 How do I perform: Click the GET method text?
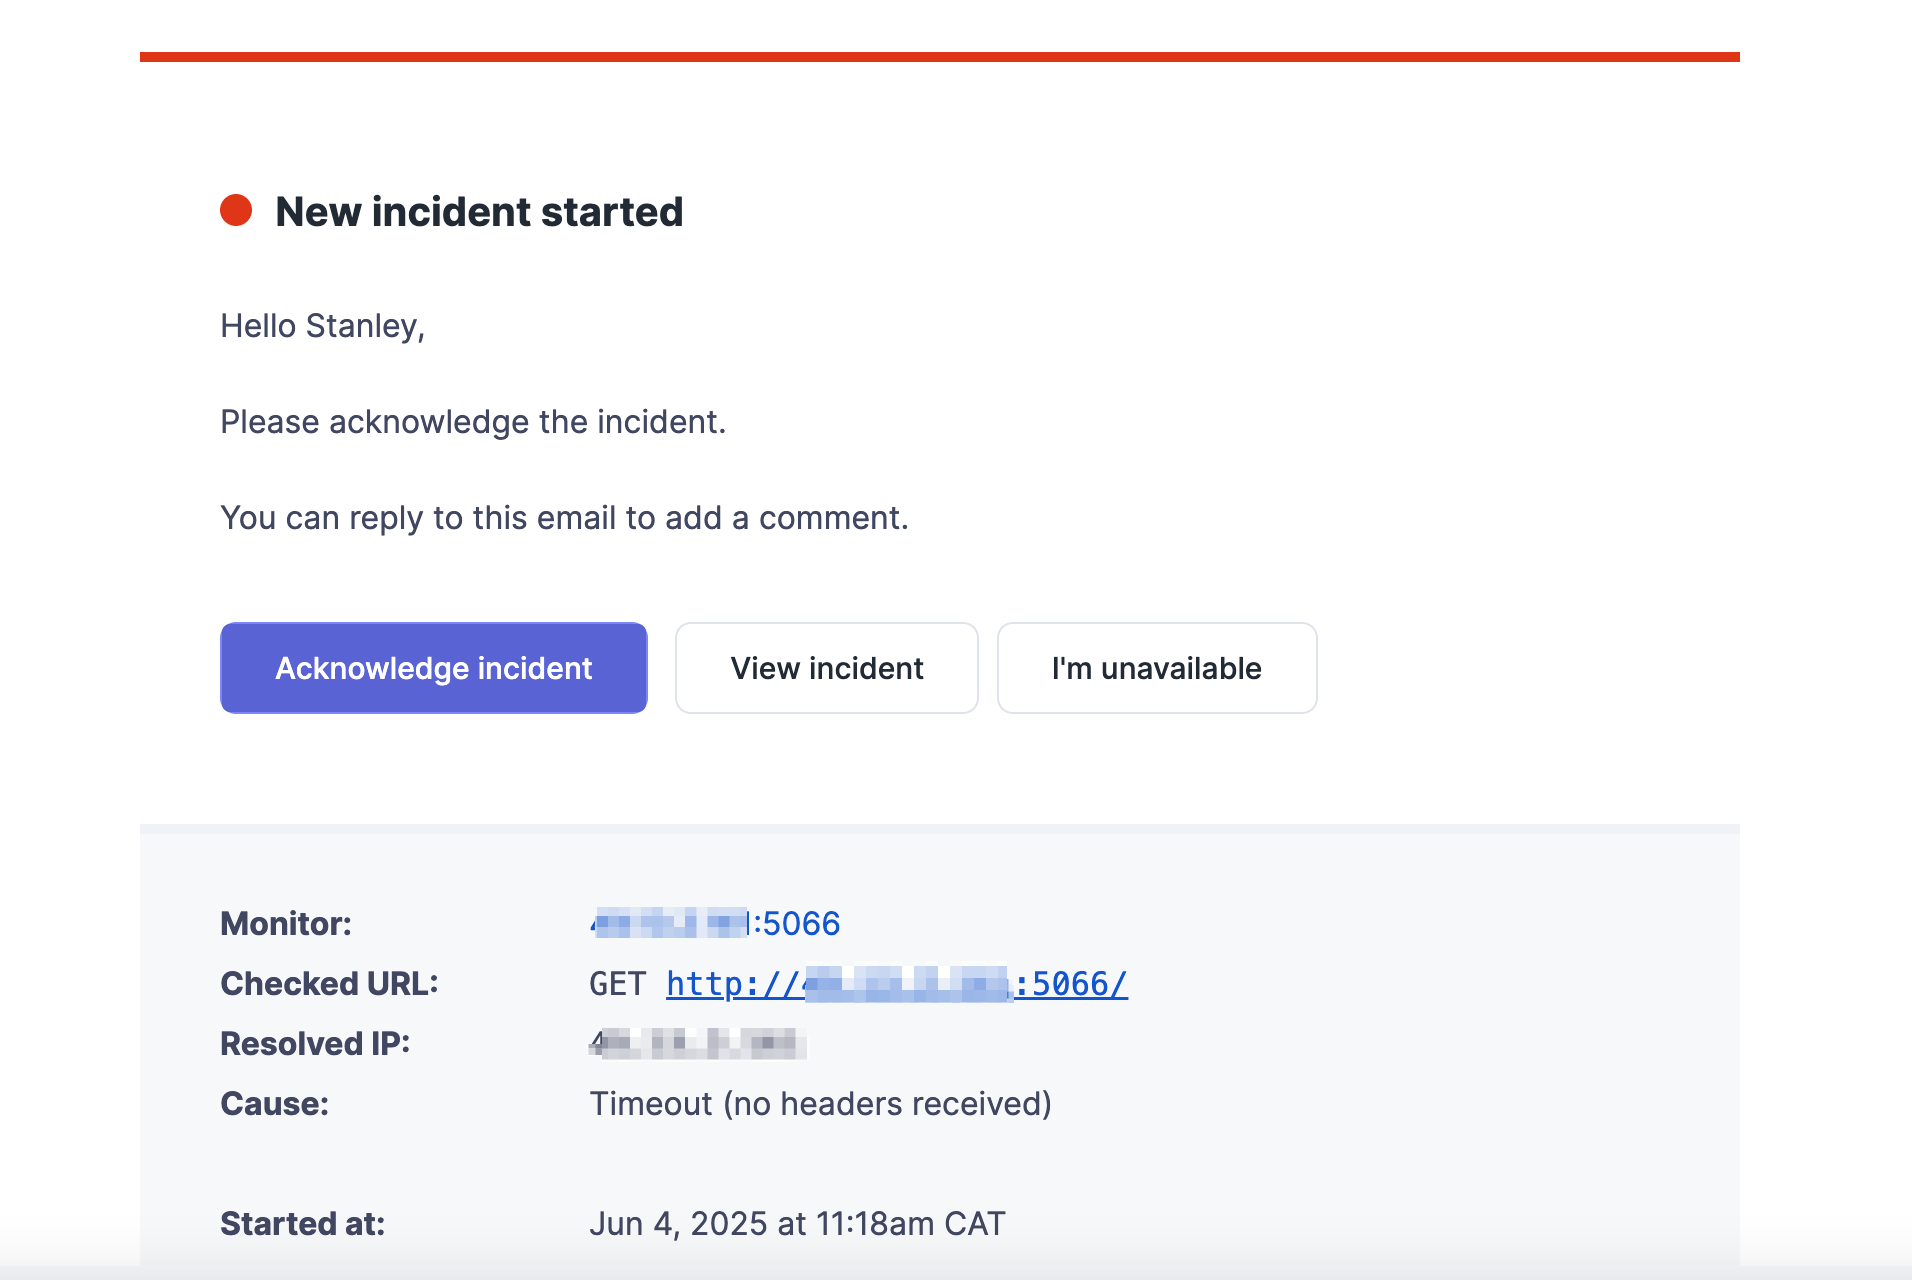click(617, 984)
